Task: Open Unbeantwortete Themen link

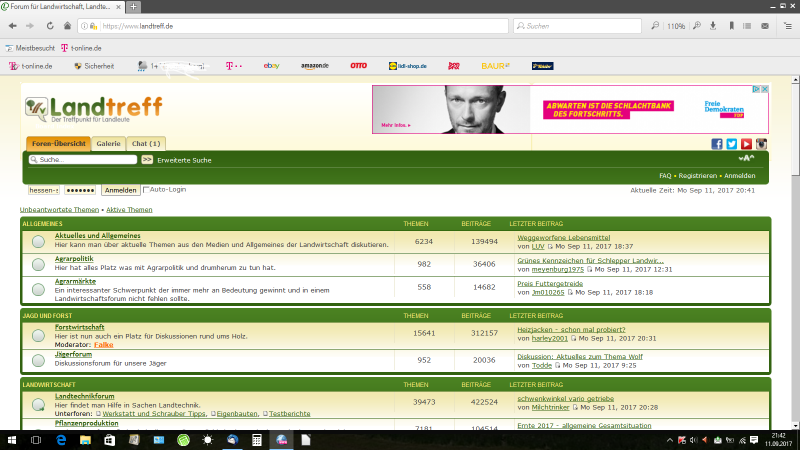Action: tap(59, 210)
